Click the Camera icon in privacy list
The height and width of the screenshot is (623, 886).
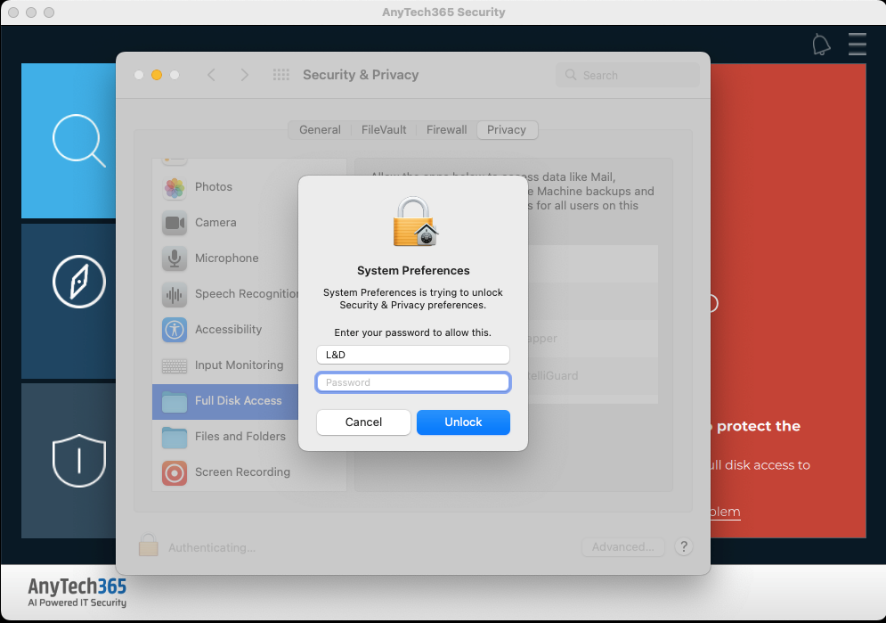click(175, 223)
